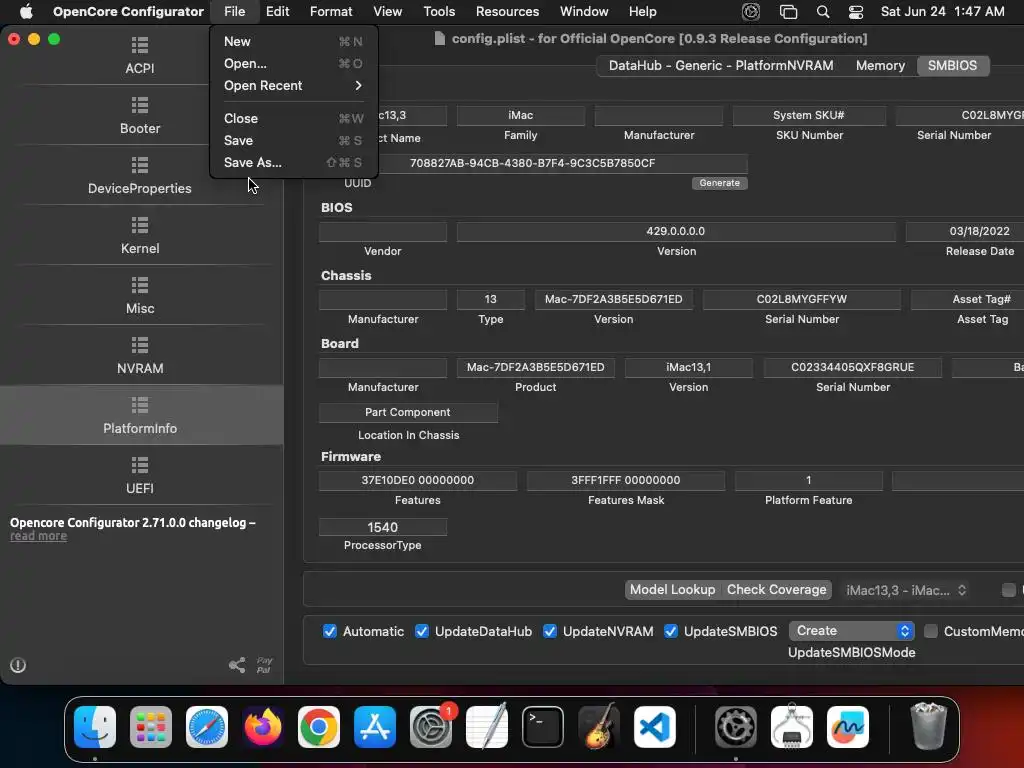Select the PlatformInfo sidebar section

tap(140, 415)
